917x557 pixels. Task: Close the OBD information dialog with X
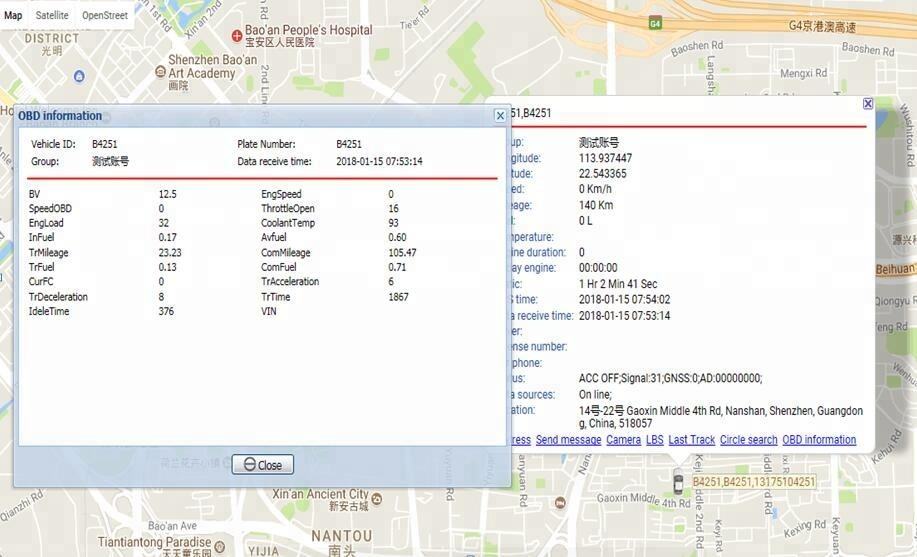(x=500, y=116)
